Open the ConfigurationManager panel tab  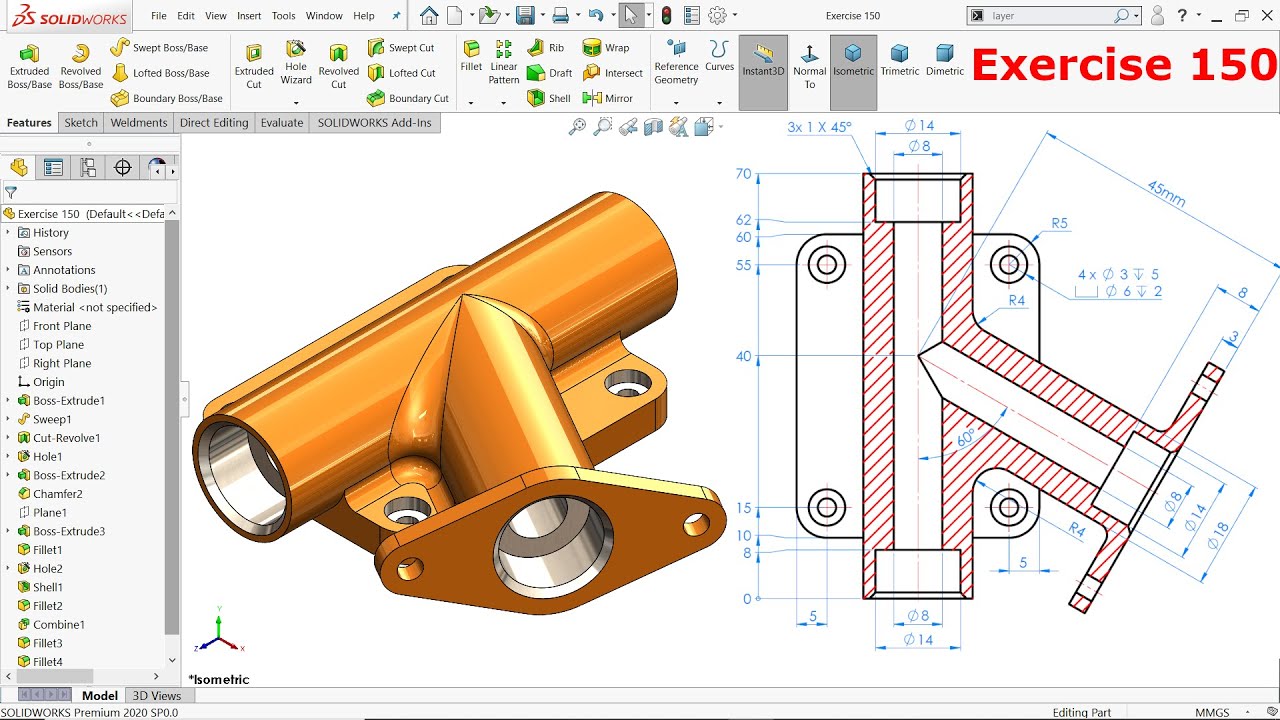88,168
